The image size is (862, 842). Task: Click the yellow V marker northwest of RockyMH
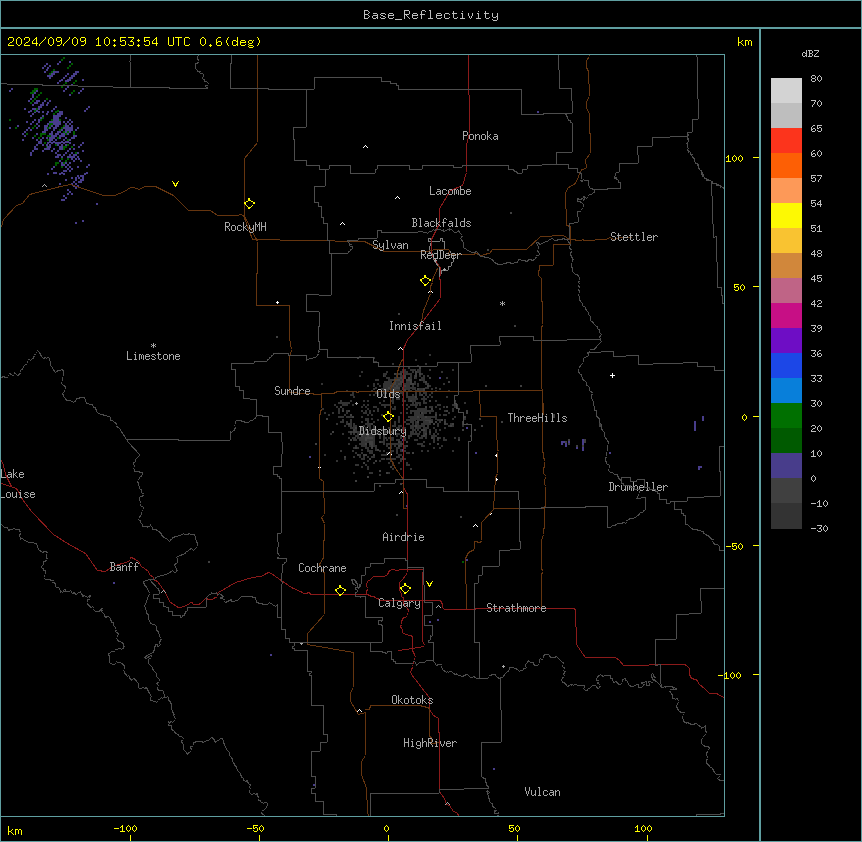coord(175,184)
